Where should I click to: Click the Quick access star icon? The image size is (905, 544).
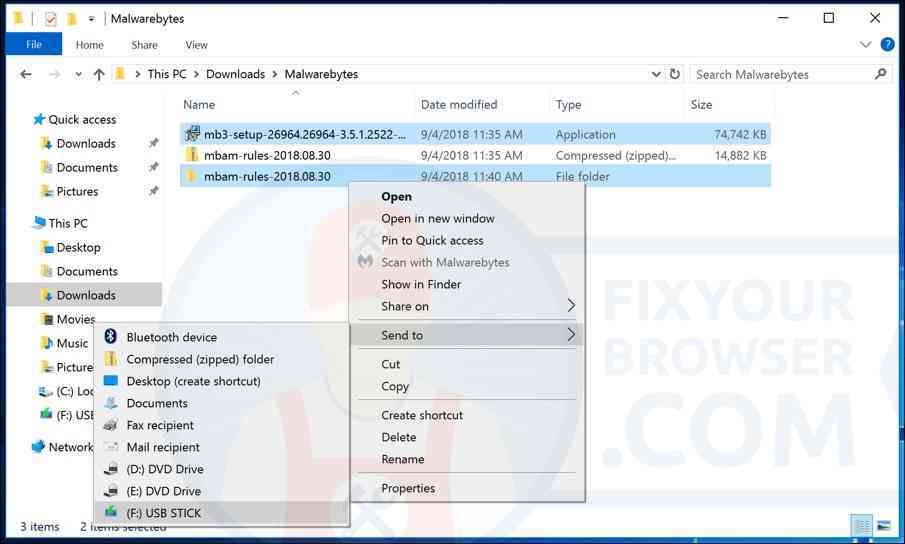(39, 119)
